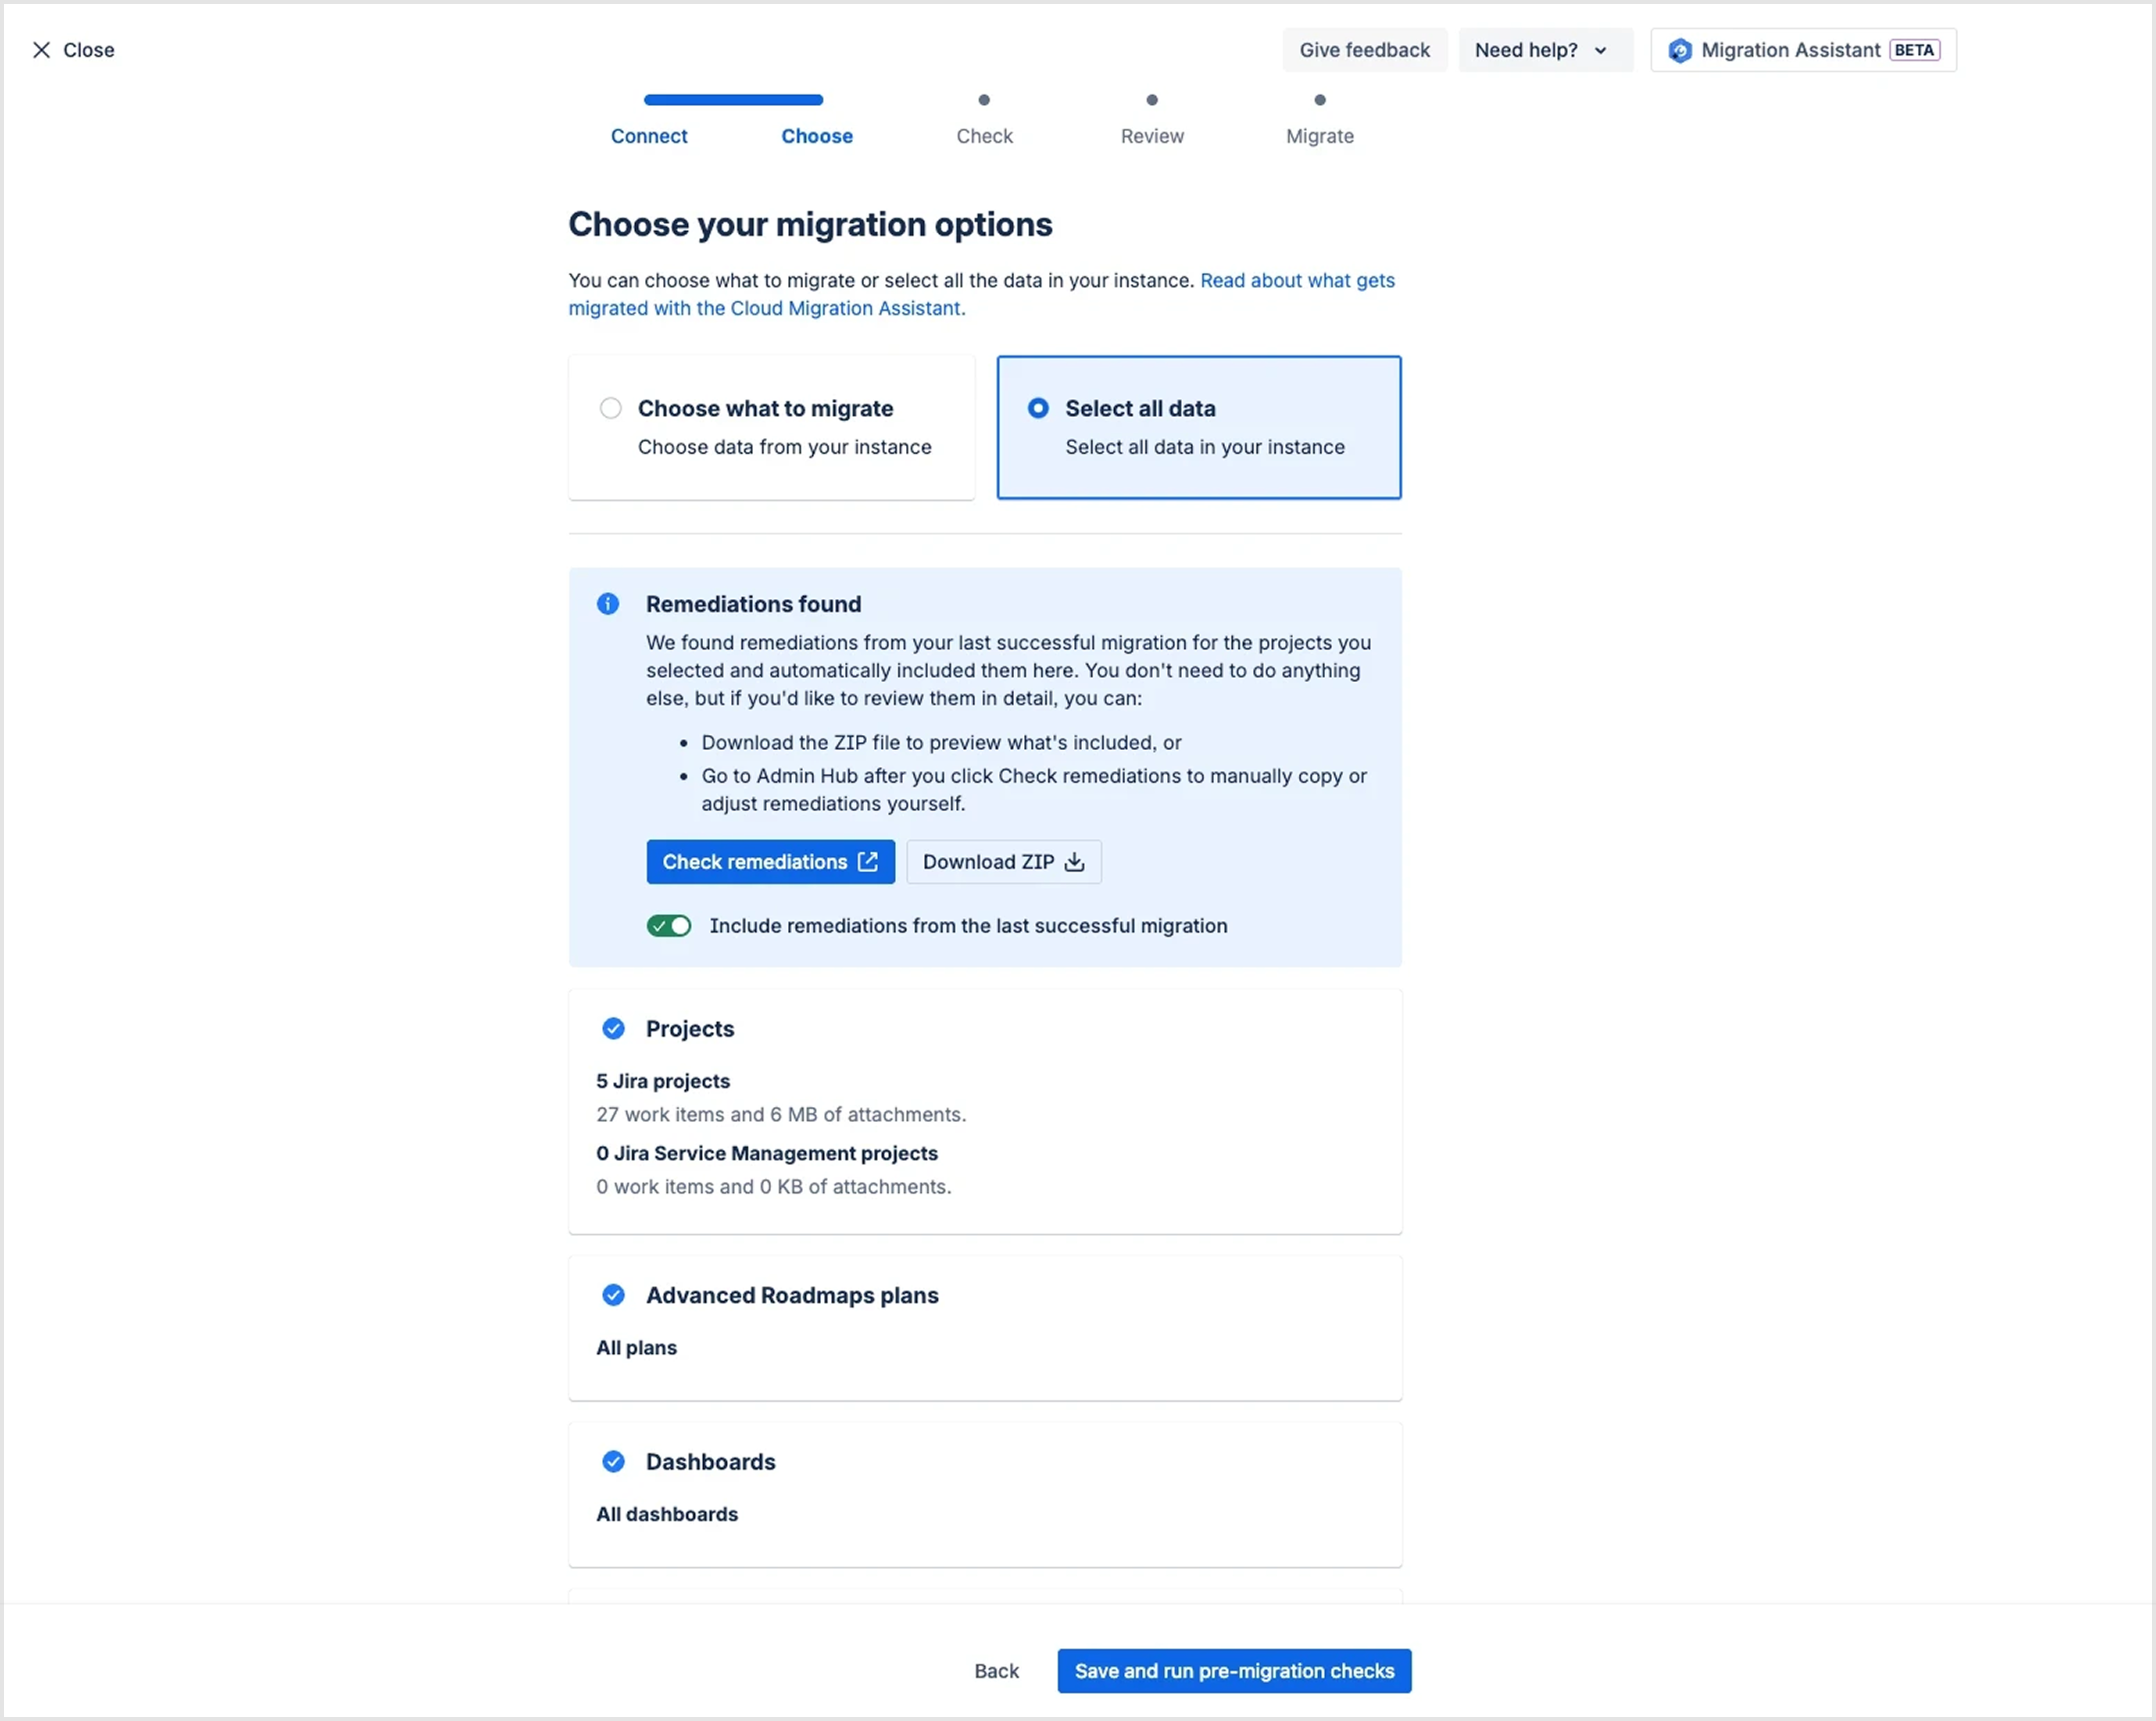
Task: Click the Projects section heading
Action: click(x=690, y=1029)
